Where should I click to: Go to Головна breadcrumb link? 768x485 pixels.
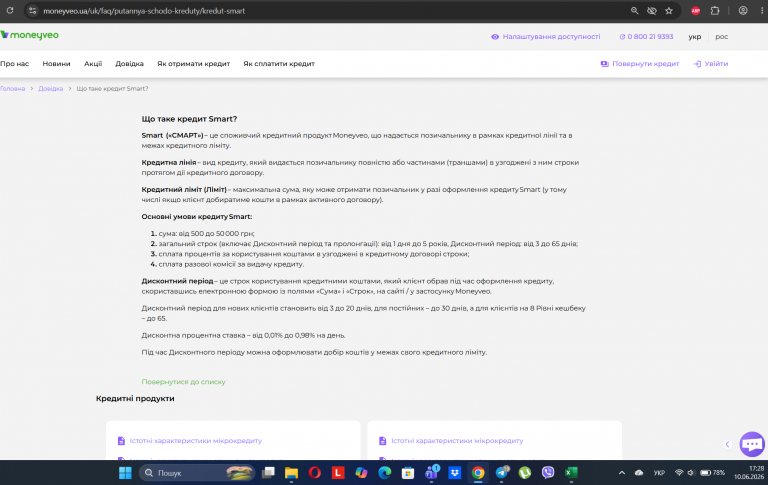(12, 89)
